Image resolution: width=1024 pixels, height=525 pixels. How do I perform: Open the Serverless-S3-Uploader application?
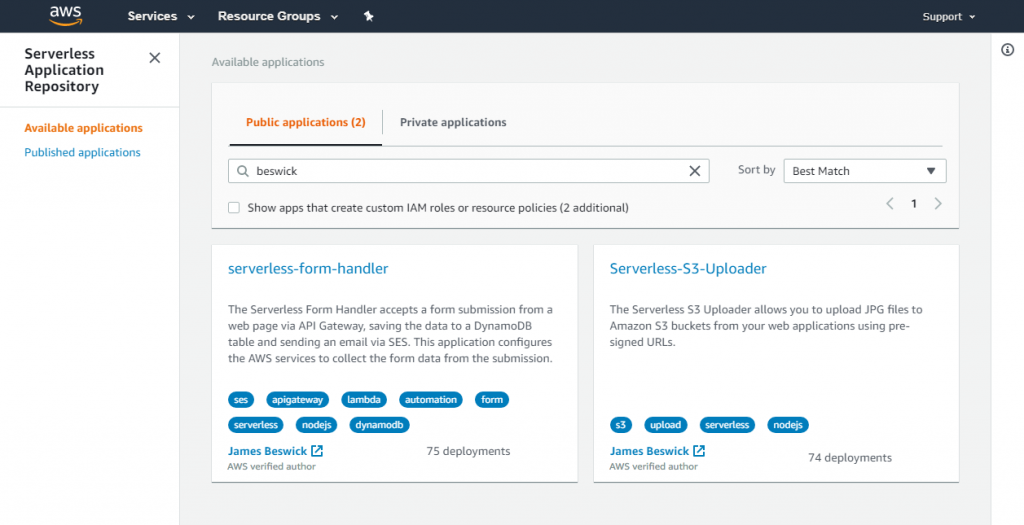688,268
